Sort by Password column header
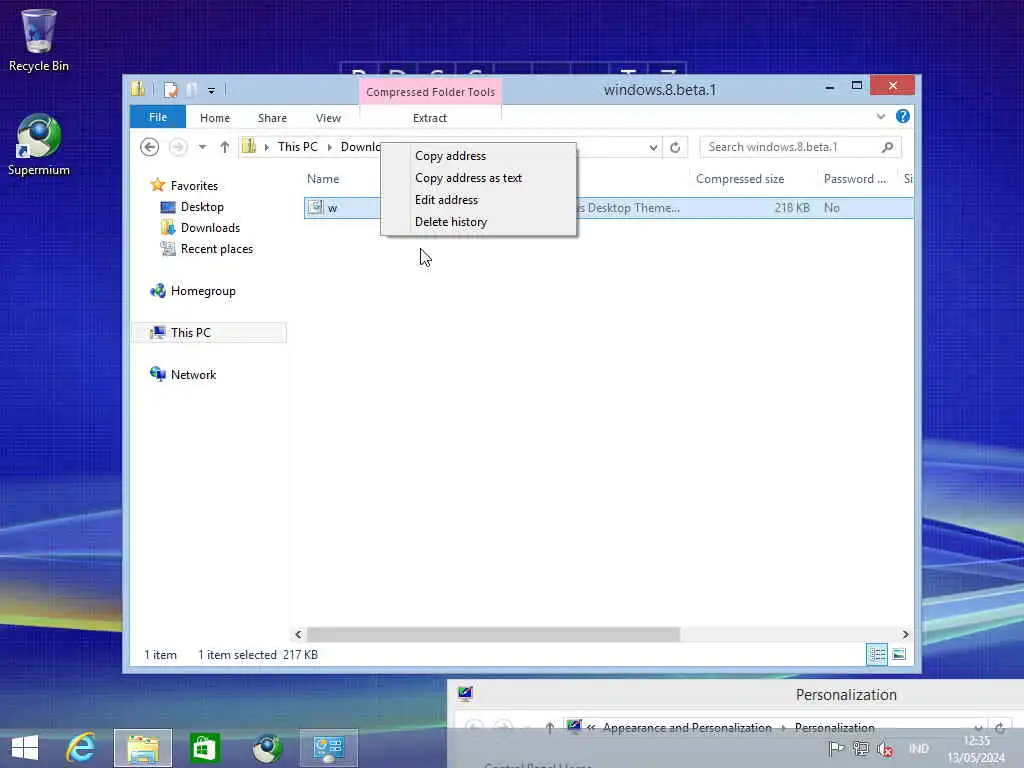Screen dimensions: 1024x768 [854, 179]
